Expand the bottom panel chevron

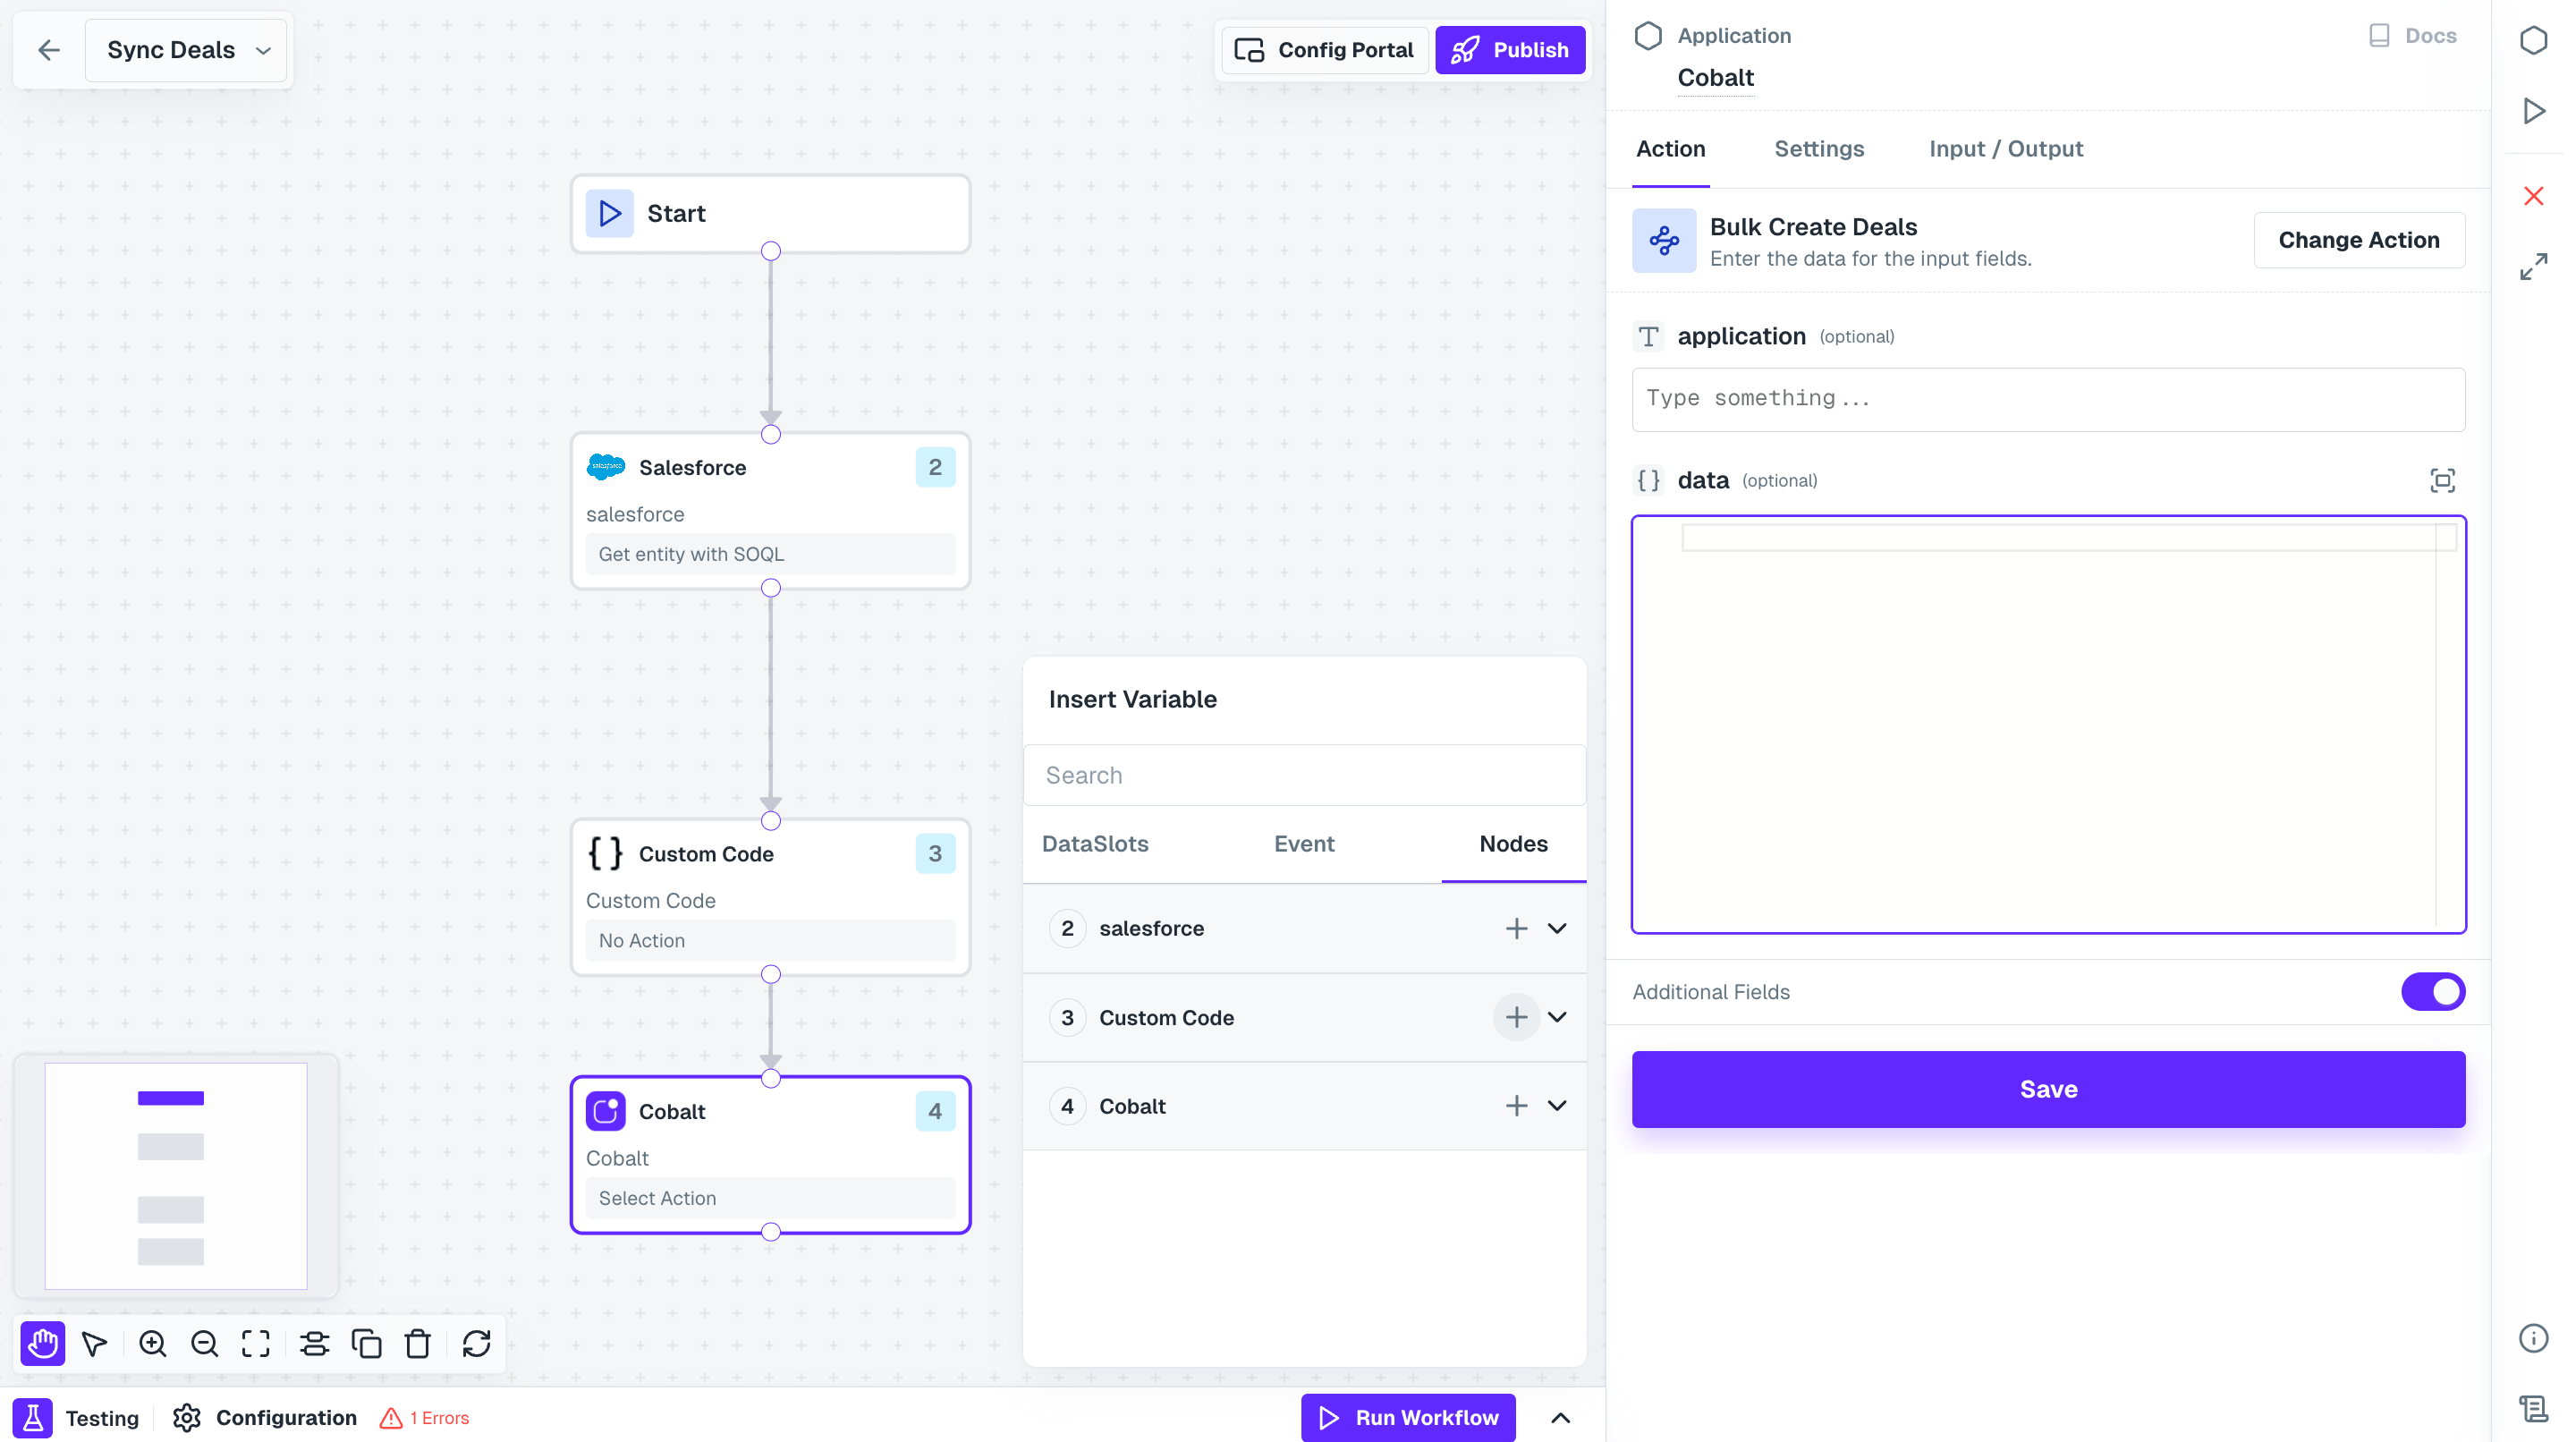pyautogui.click(x=1561, y=1417)
